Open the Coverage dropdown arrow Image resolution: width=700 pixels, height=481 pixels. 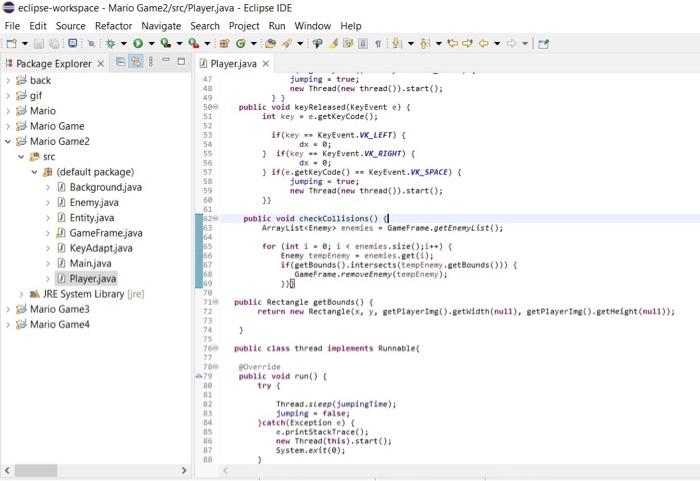(x=179, y=43)
